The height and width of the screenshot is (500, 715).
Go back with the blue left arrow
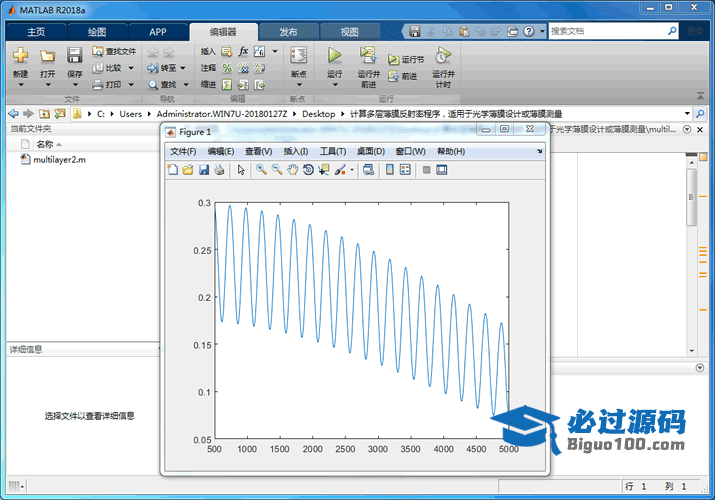(14, 113)
